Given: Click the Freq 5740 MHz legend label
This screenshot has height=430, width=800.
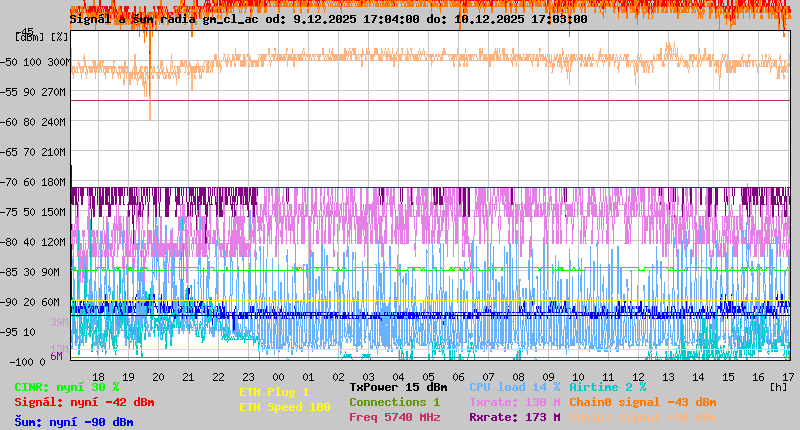Looking at the screenshot, I should point(394,417).
